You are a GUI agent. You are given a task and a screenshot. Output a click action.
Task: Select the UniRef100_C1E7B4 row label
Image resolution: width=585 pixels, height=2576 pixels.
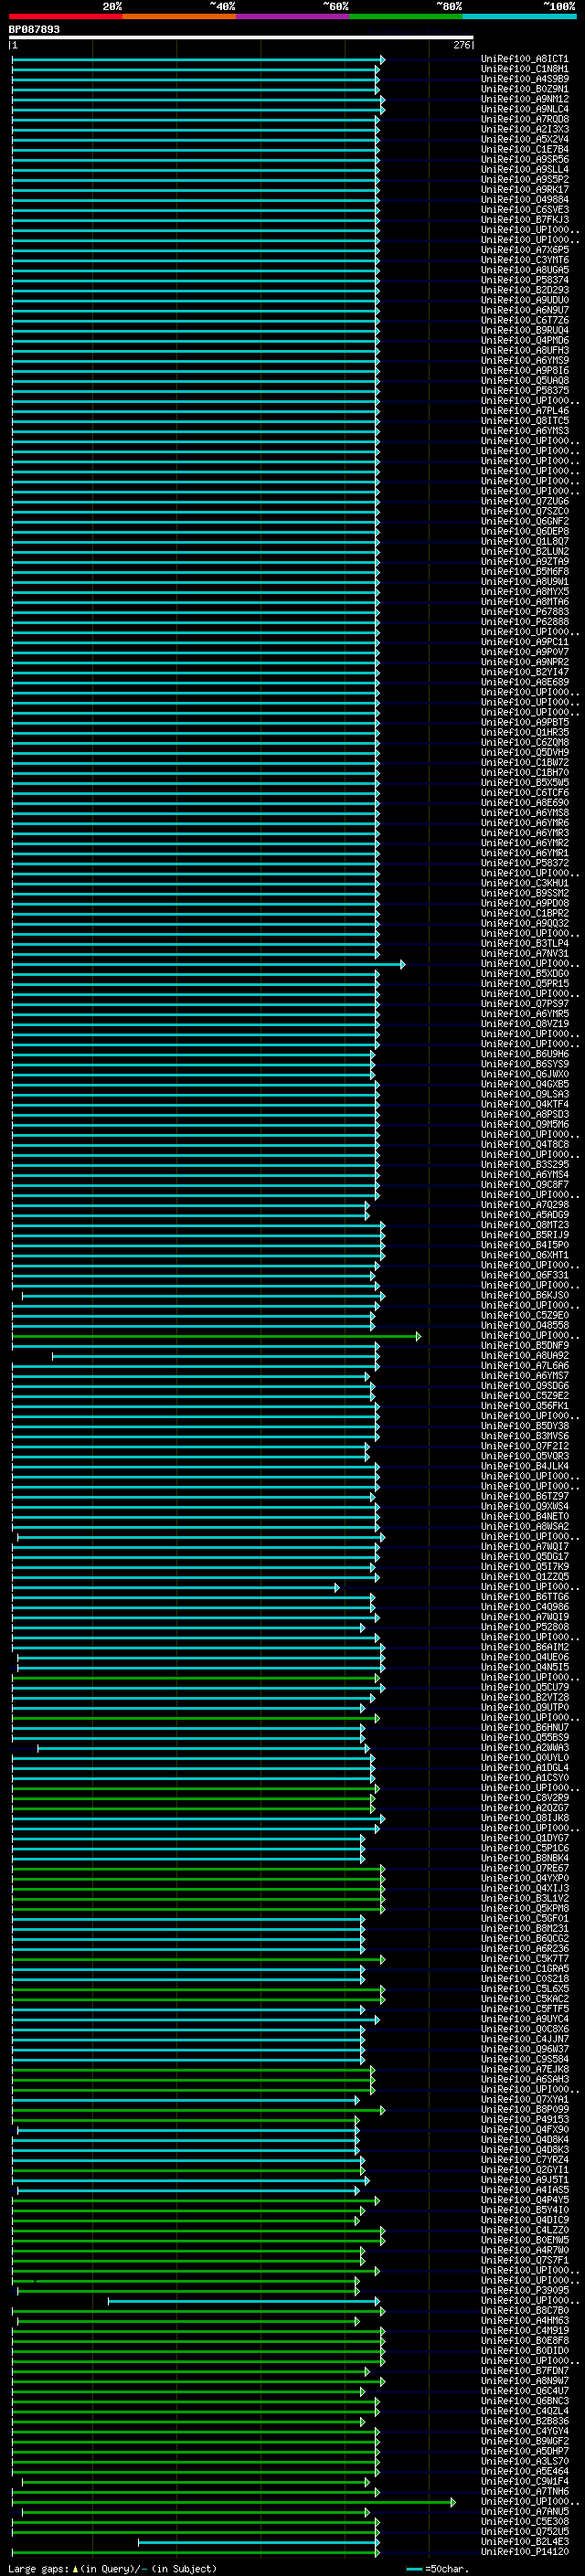point(525,149)
